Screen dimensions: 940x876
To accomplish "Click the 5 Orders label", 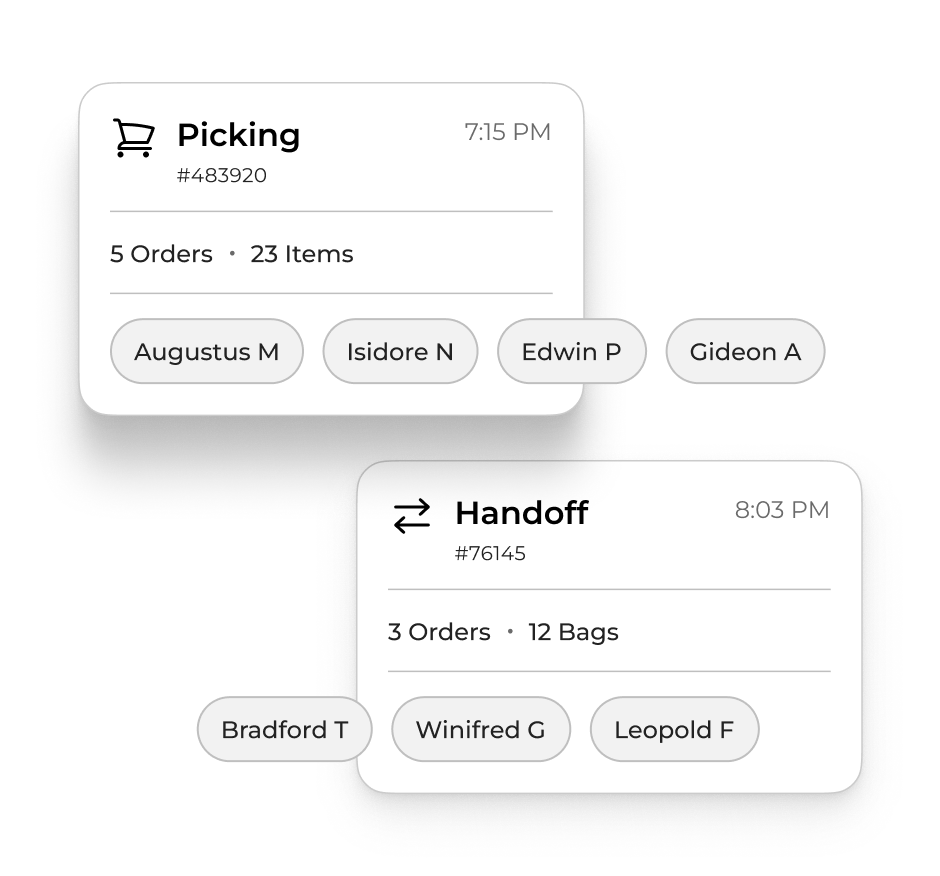I will (x=161, y=254).
